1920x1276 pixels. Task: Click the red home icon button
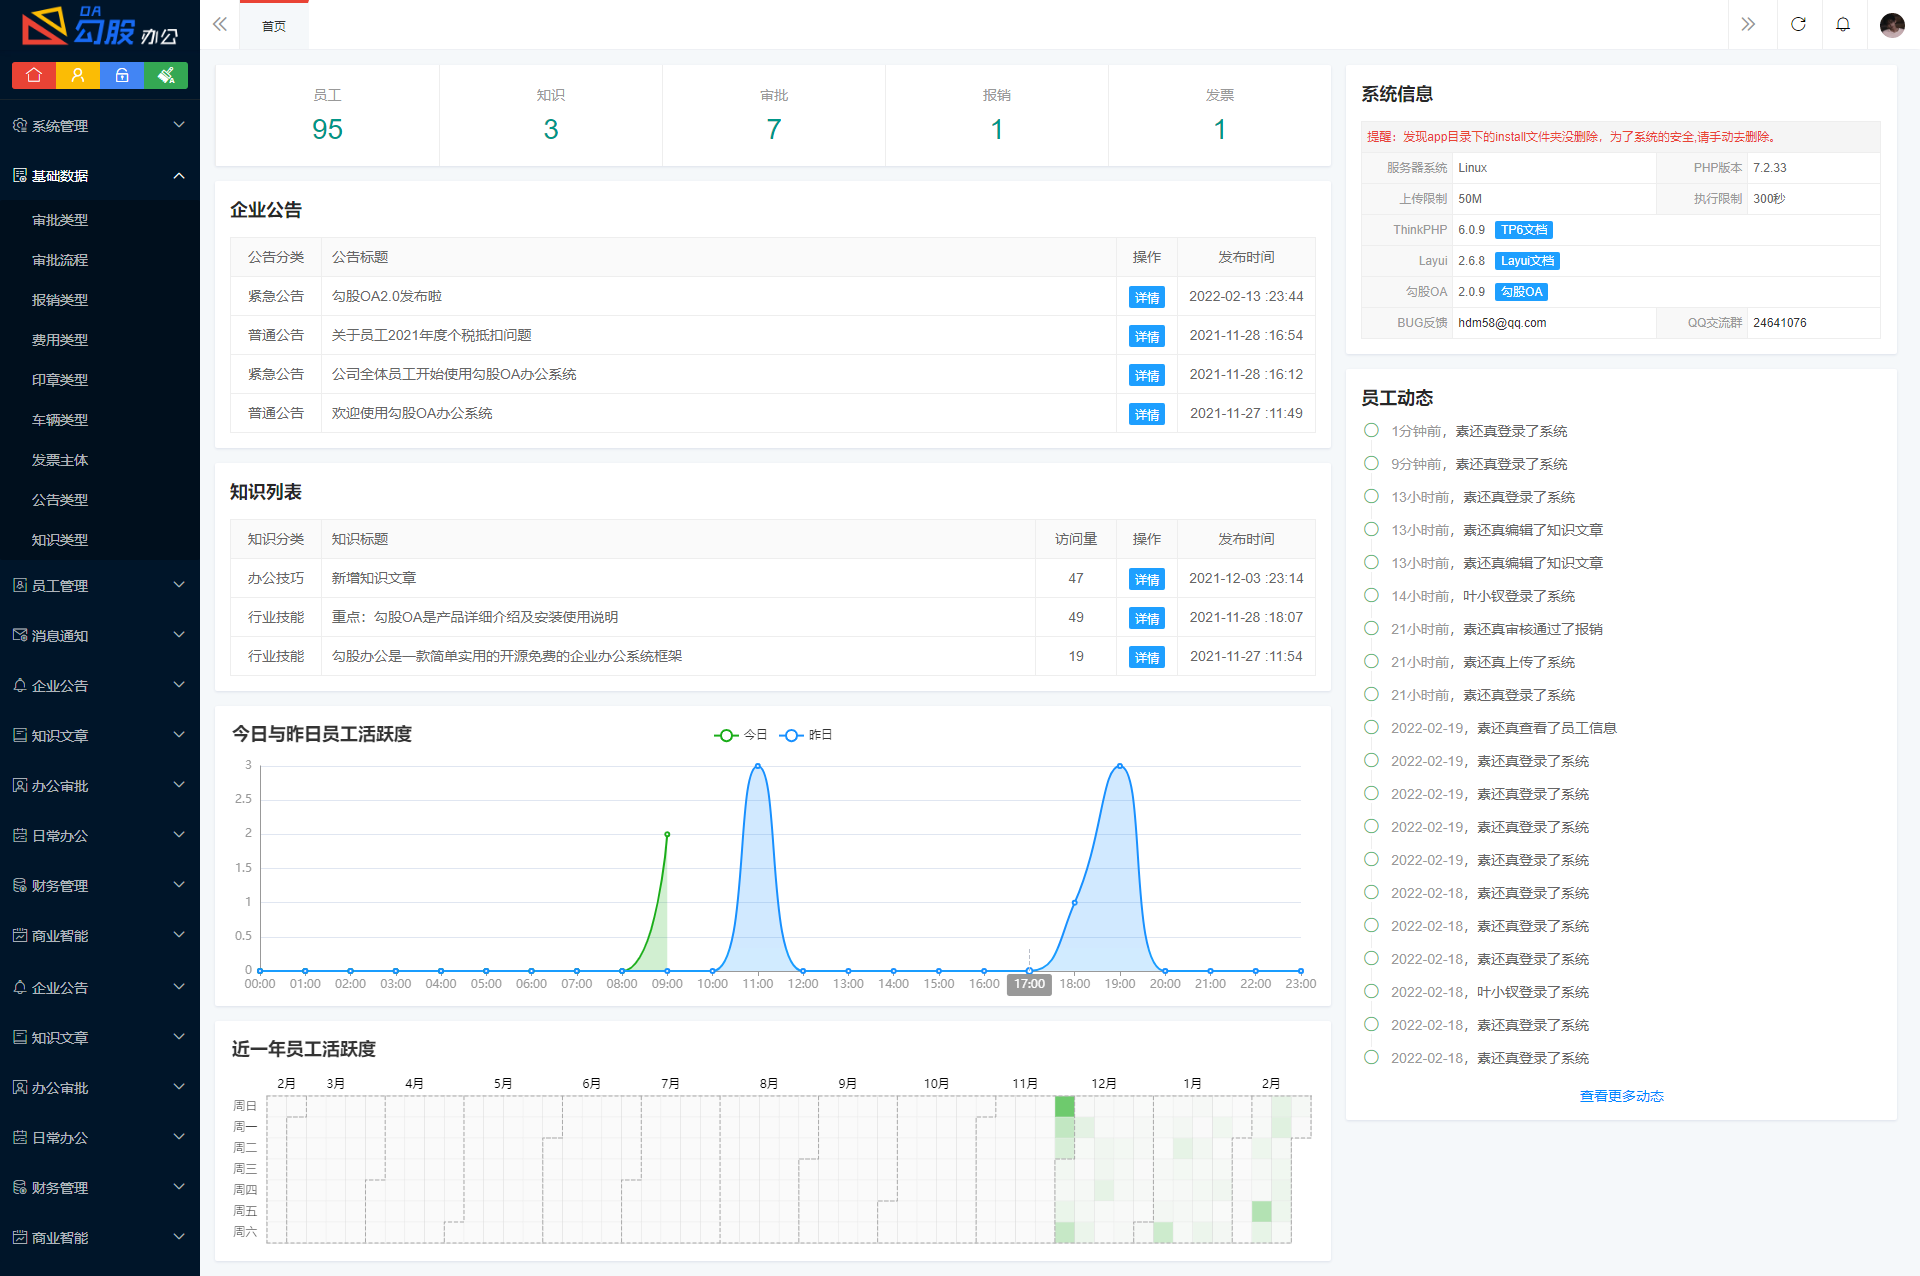click(x=33, y=75)
